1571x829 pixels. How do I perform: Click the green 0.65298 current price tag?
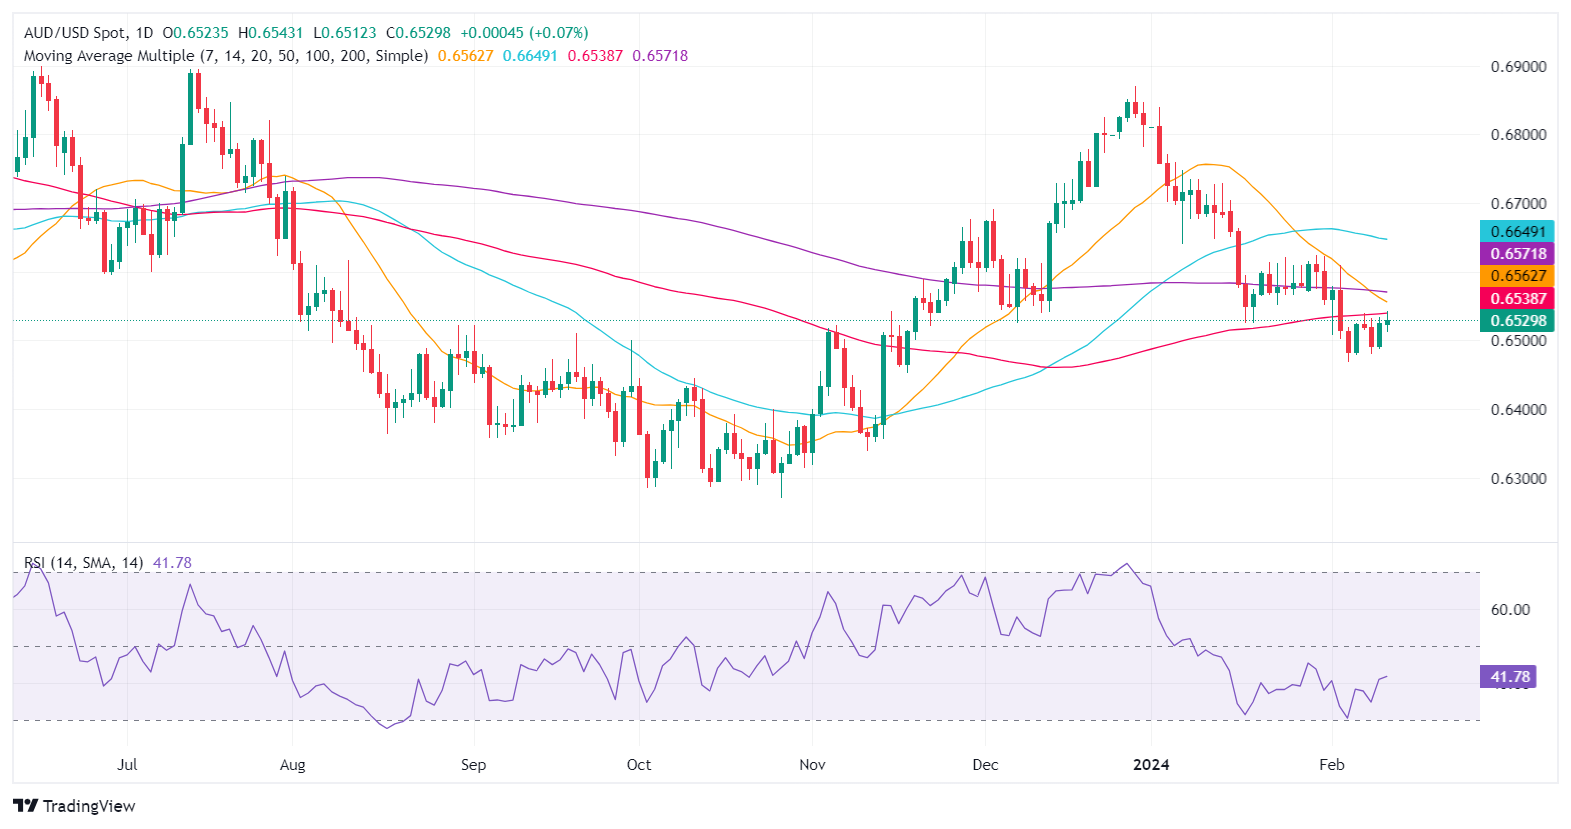coord(1517,321)
